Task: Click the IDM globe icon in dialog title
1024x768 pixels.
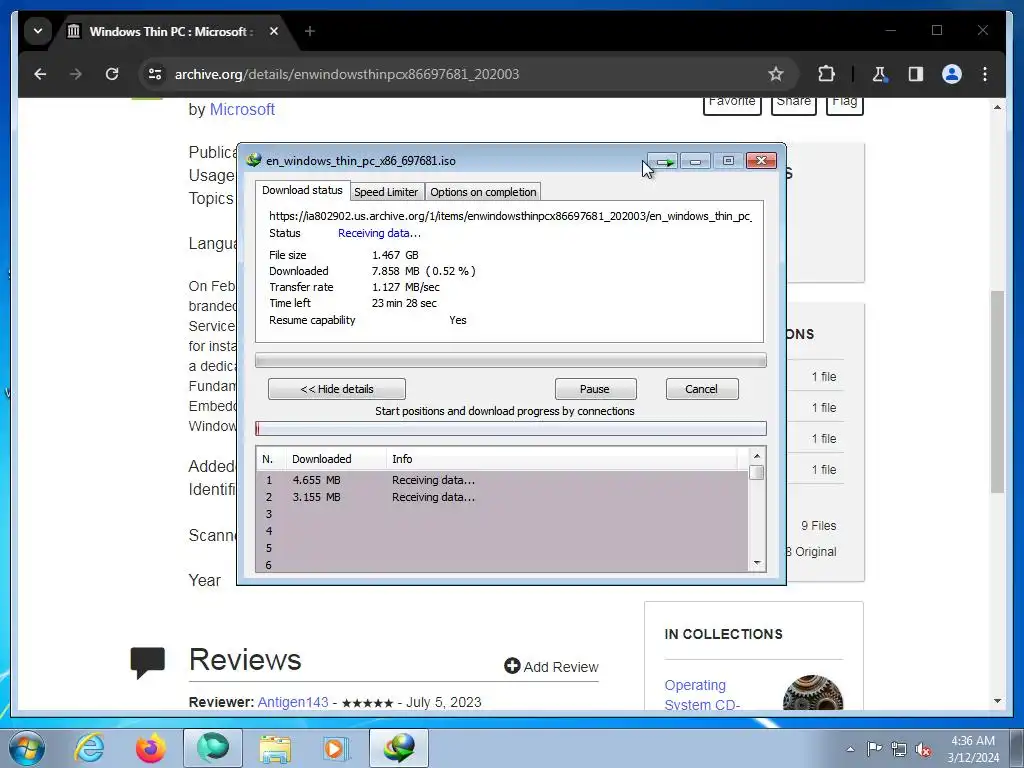Action: 253,160
